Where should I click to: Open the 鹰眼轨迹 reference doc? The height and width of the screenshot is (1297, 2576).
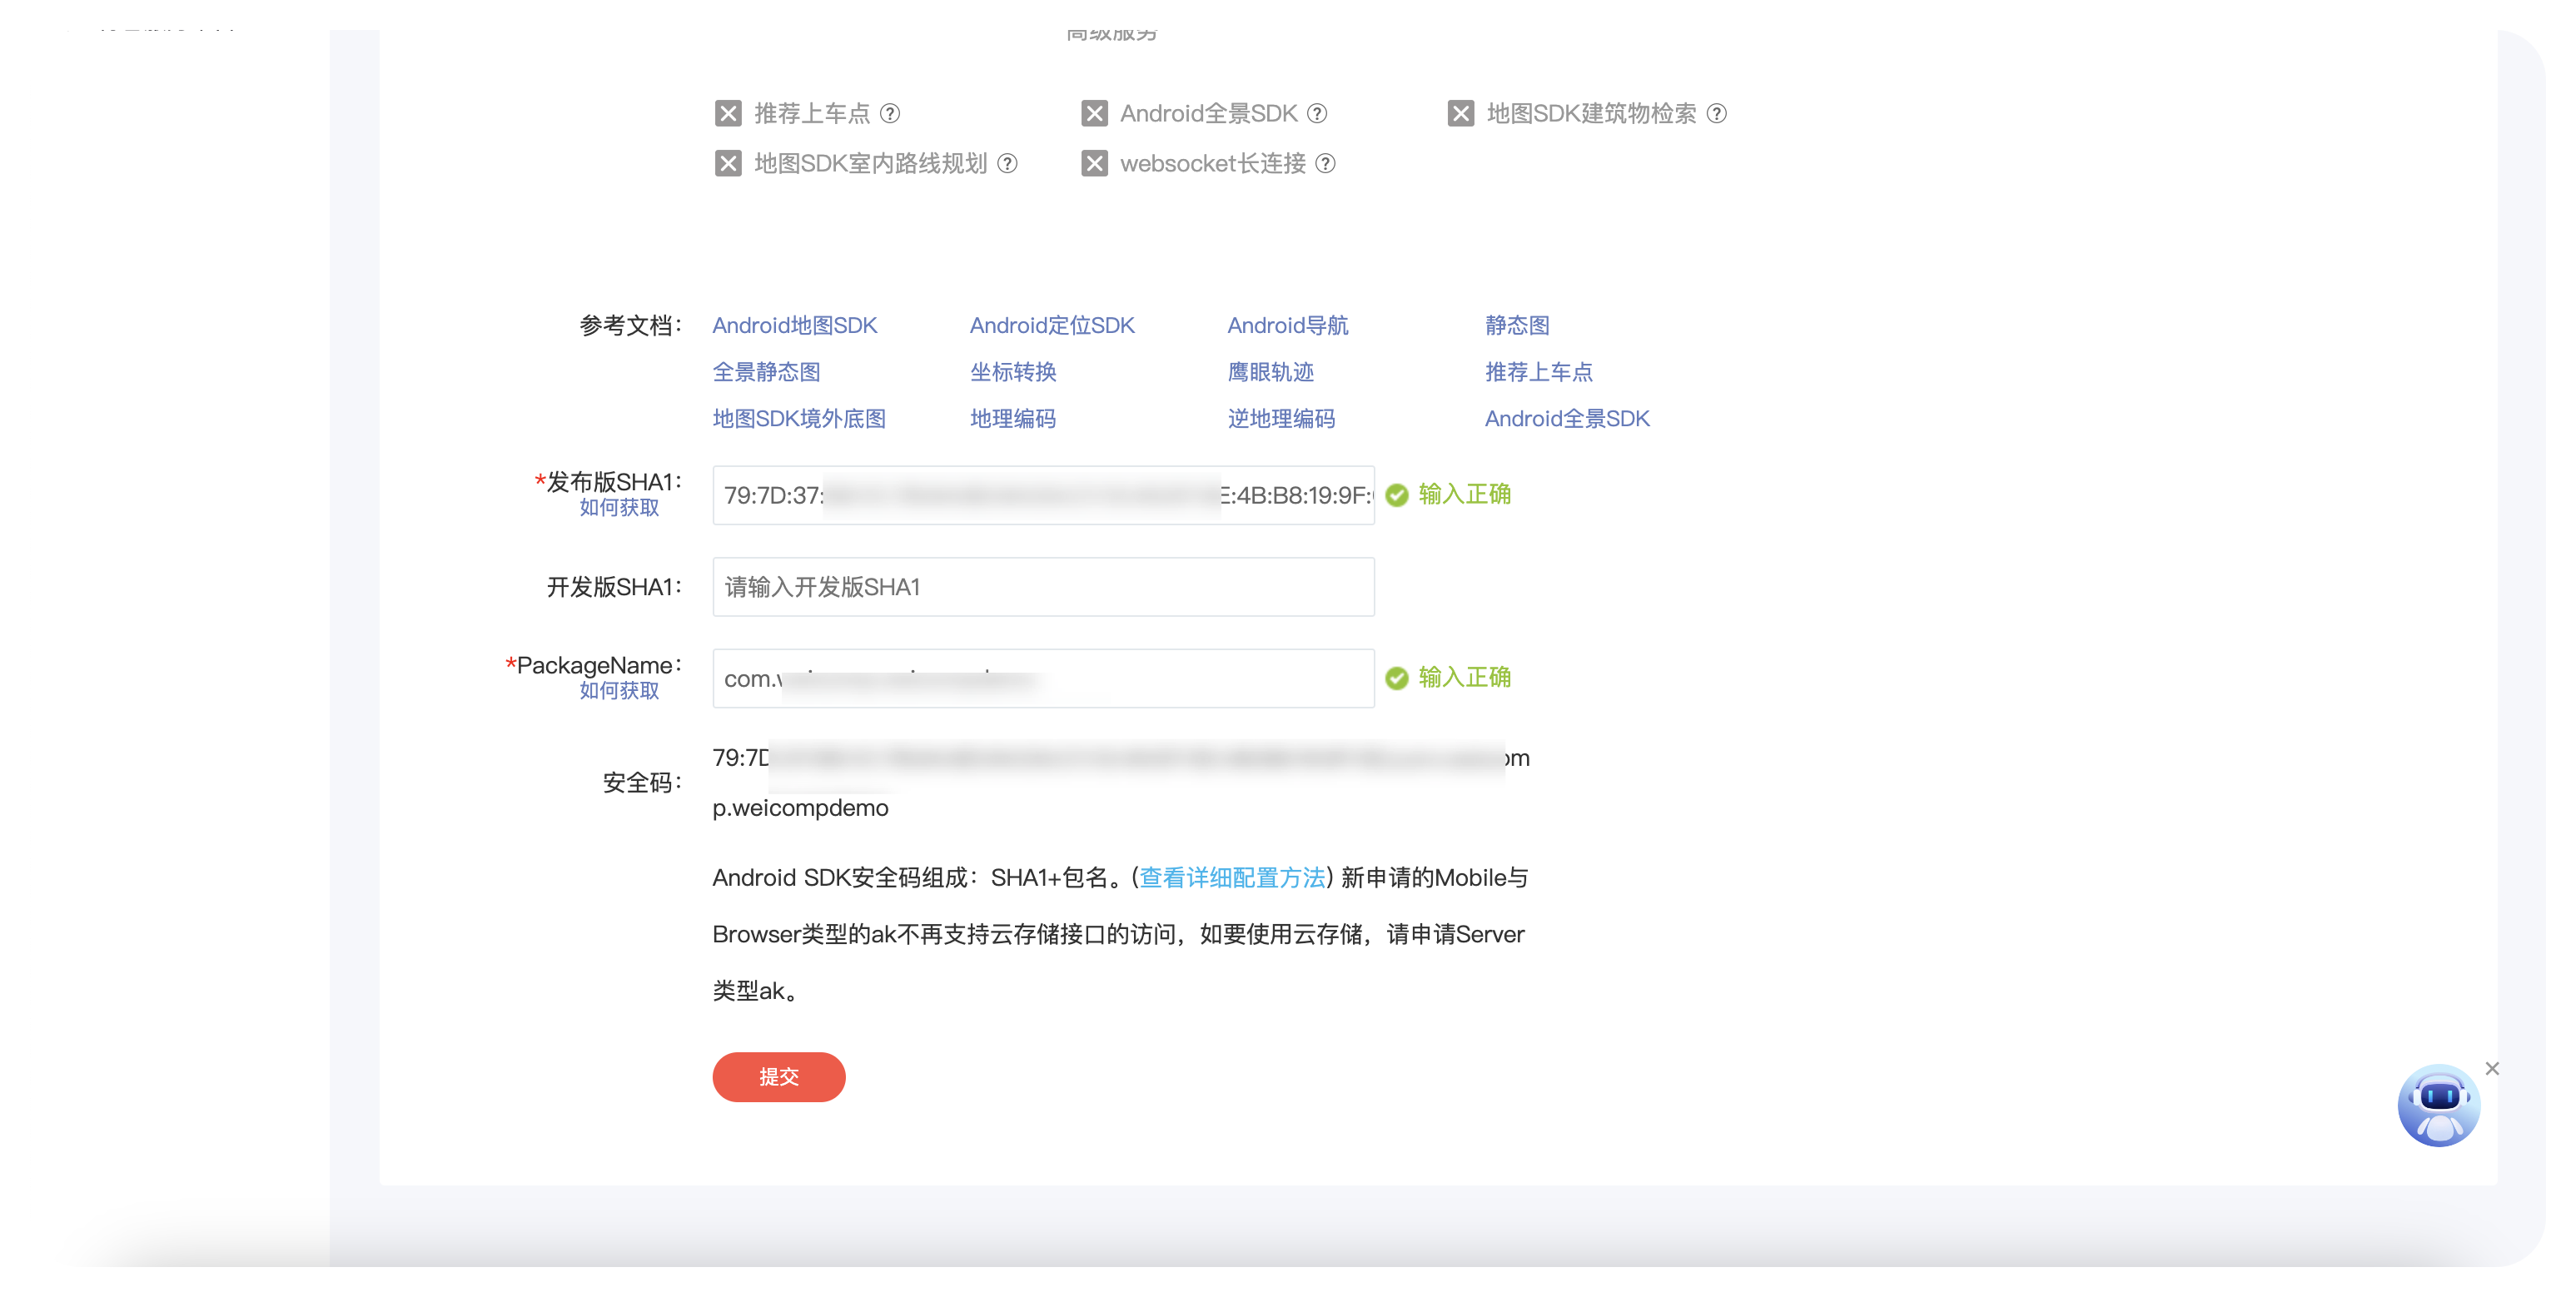(1270, 372)
